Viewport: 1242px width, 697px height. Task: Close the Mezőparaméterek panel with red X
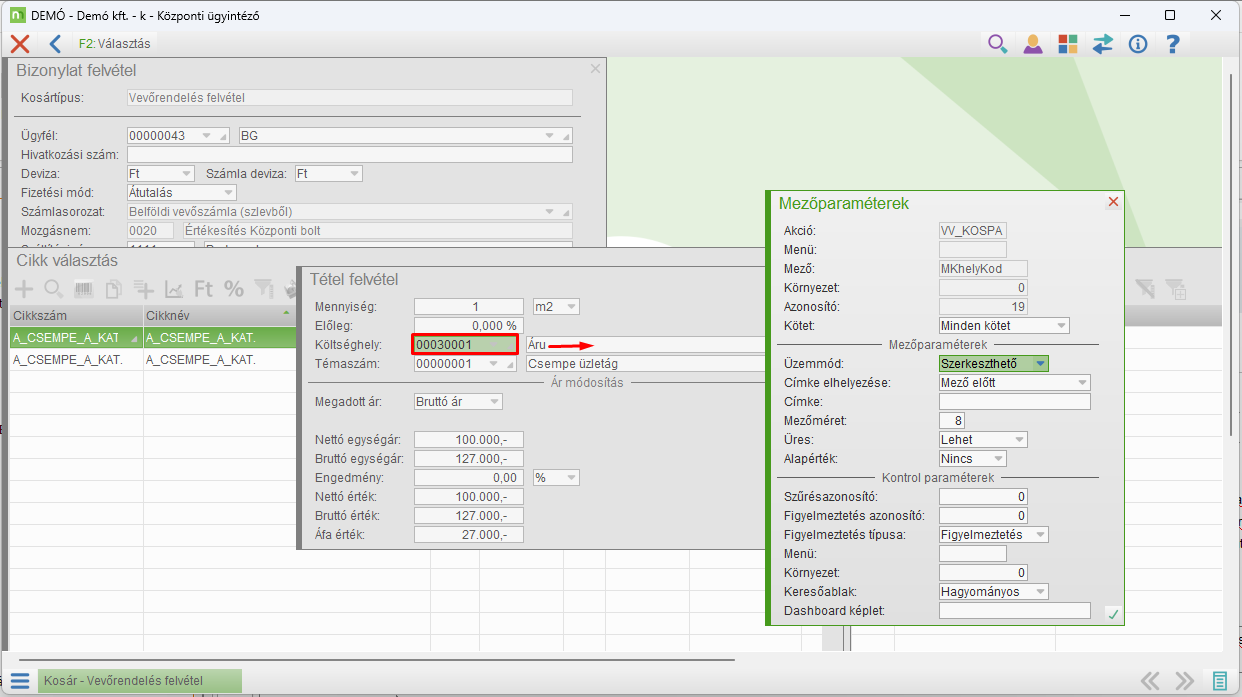(1113, 202)
